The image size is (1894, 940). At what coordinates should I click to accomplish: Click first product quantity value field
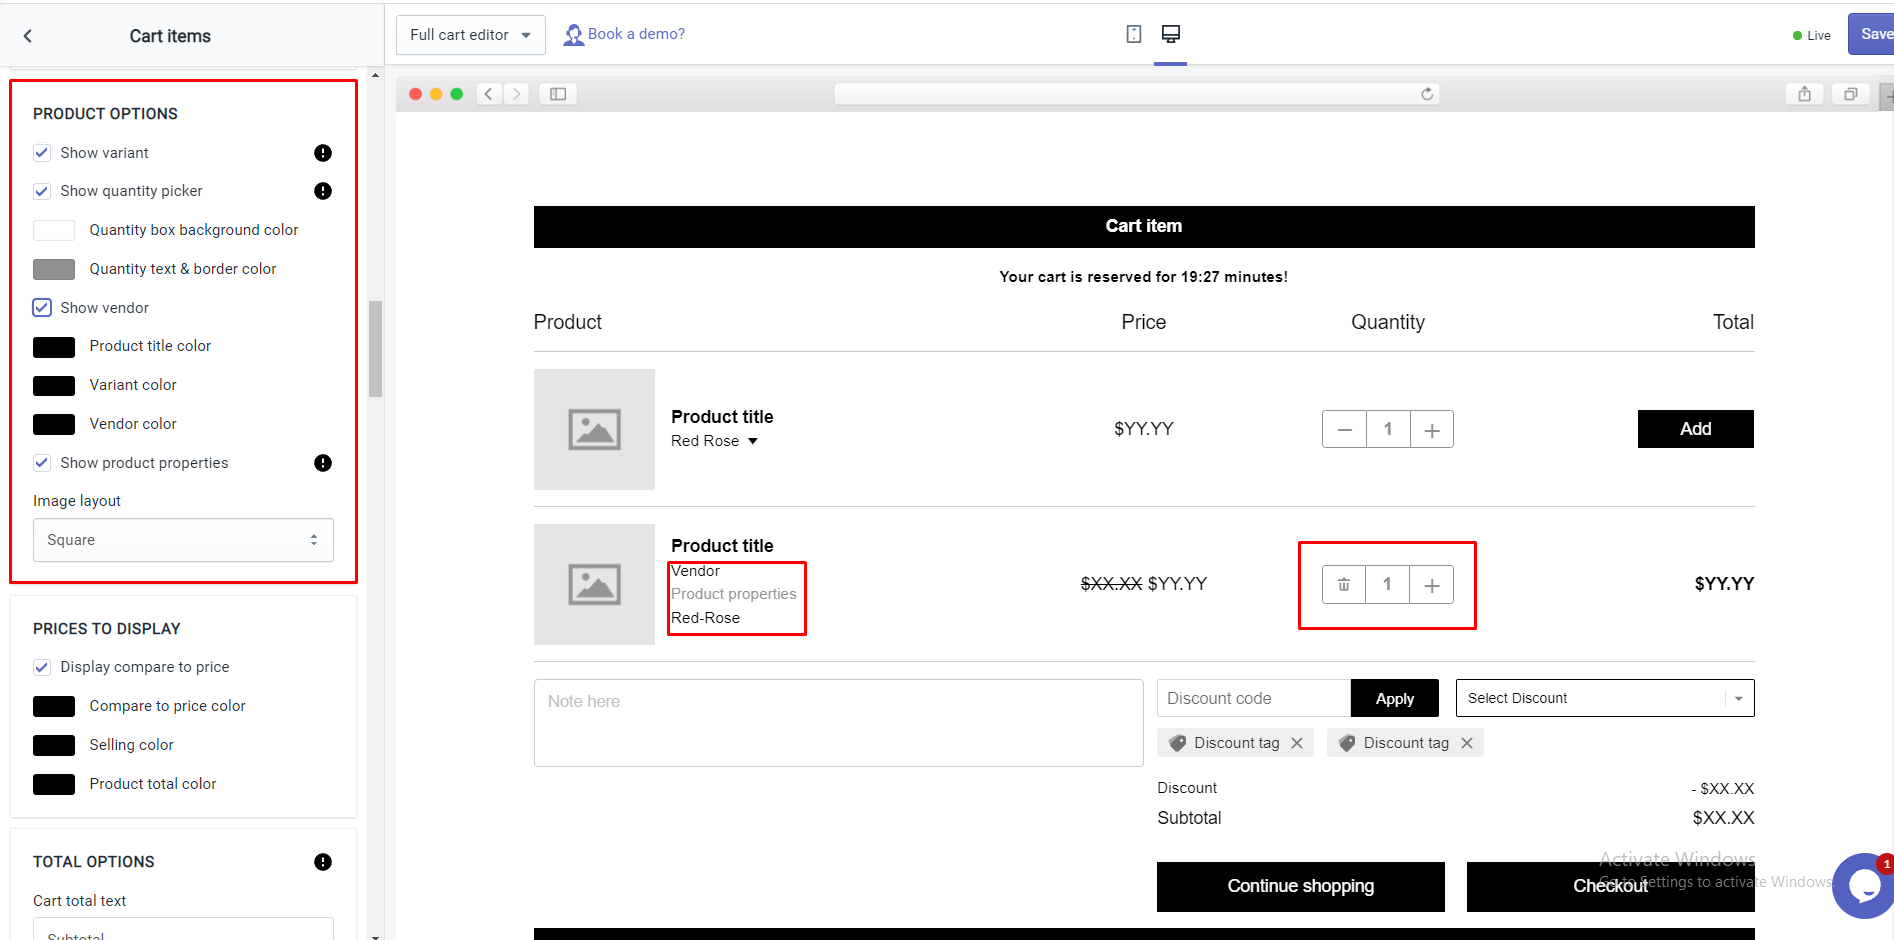click(1388, 430)
